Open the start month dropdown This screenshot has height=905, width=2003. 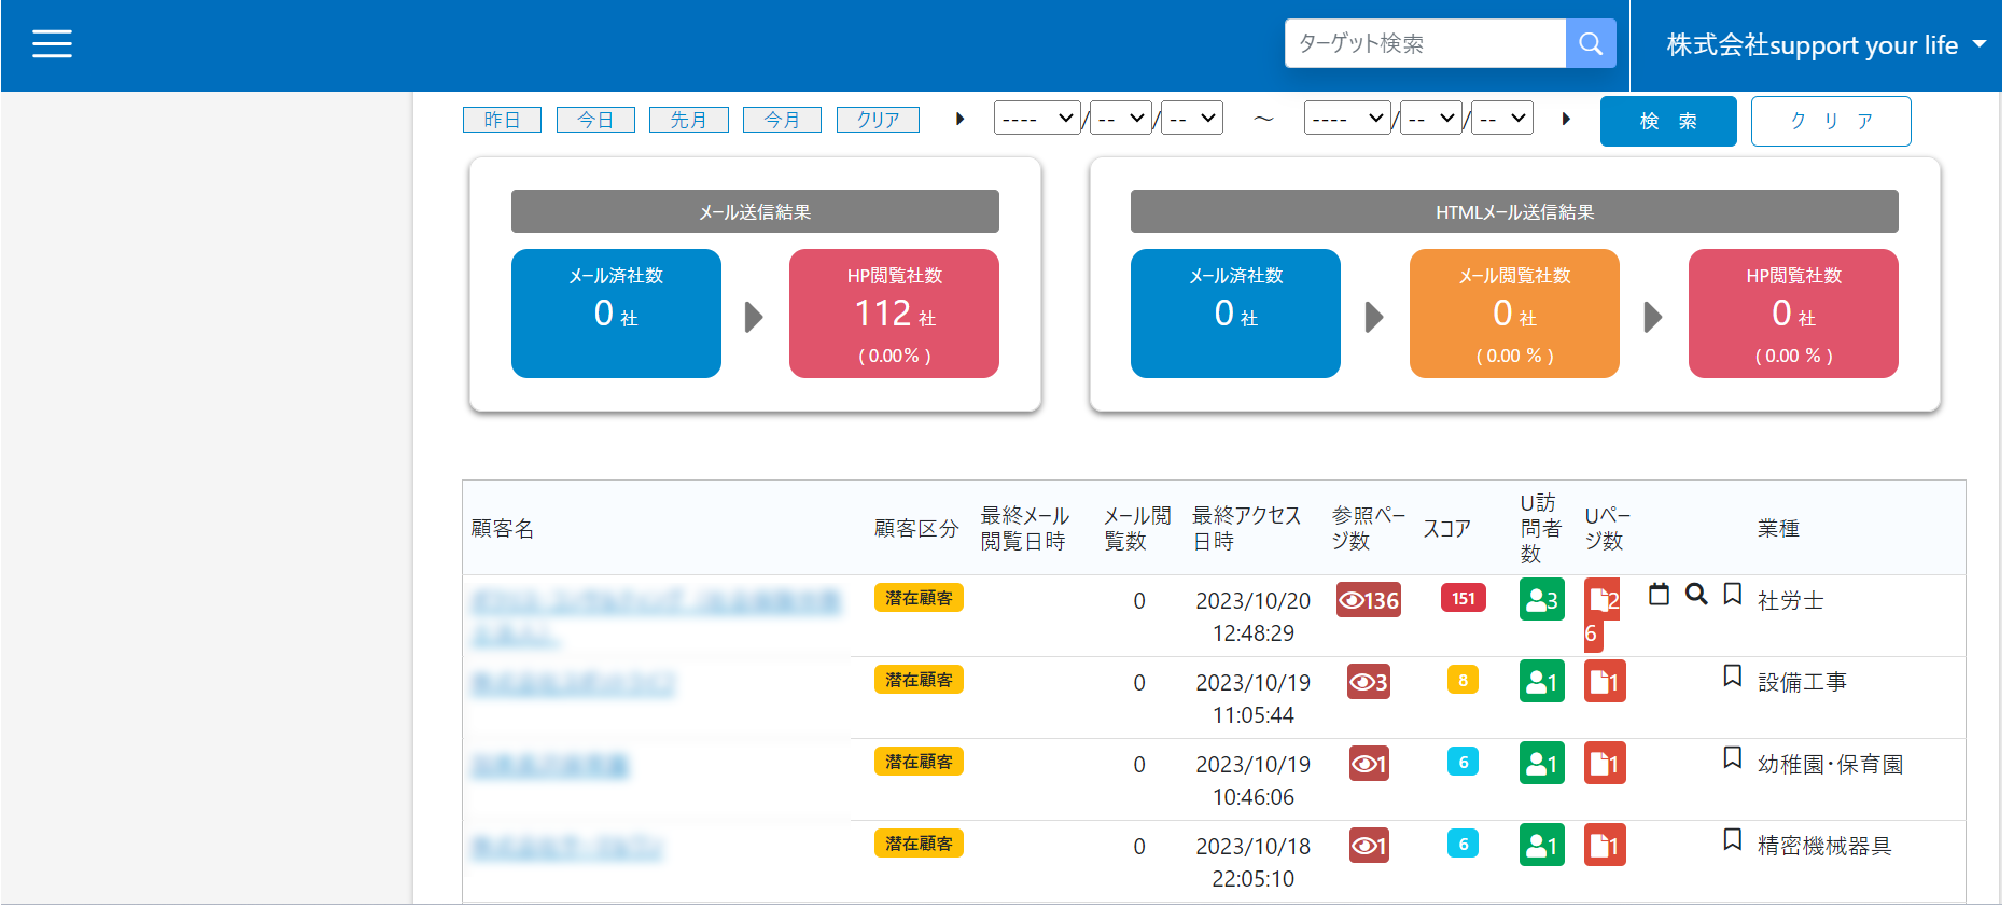[1120, 118]
